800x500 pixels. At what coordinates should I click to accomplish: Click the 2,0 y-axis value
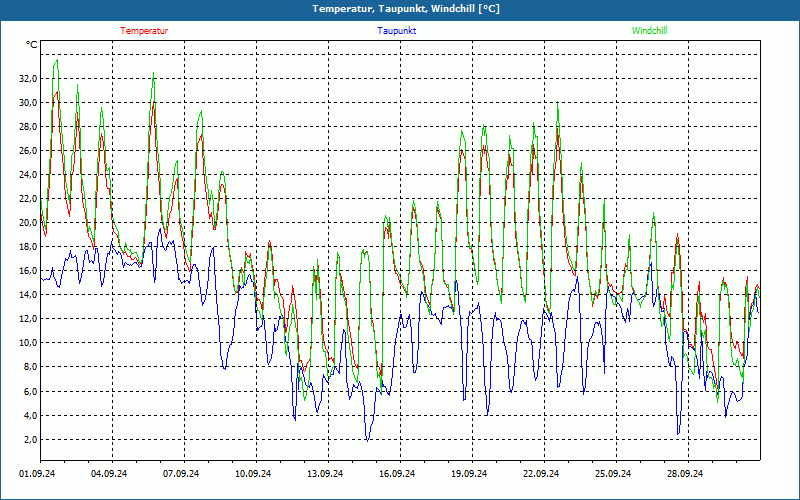coord(30,439)
